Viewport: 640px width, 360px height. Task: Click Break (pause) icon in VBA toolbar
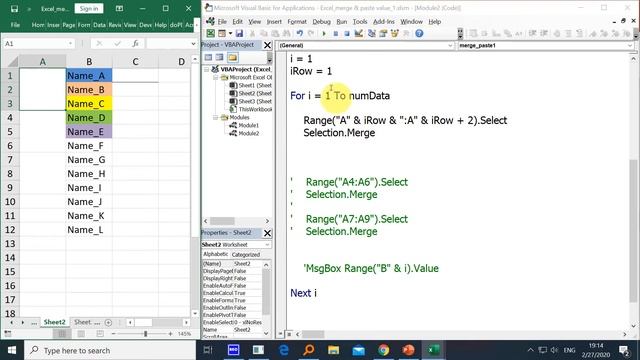[x=336, y=33]
